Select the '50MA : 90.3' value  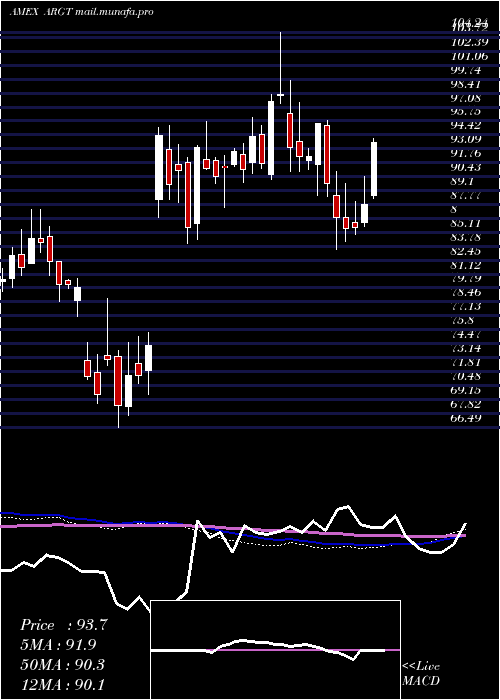[x=62, y=665]
